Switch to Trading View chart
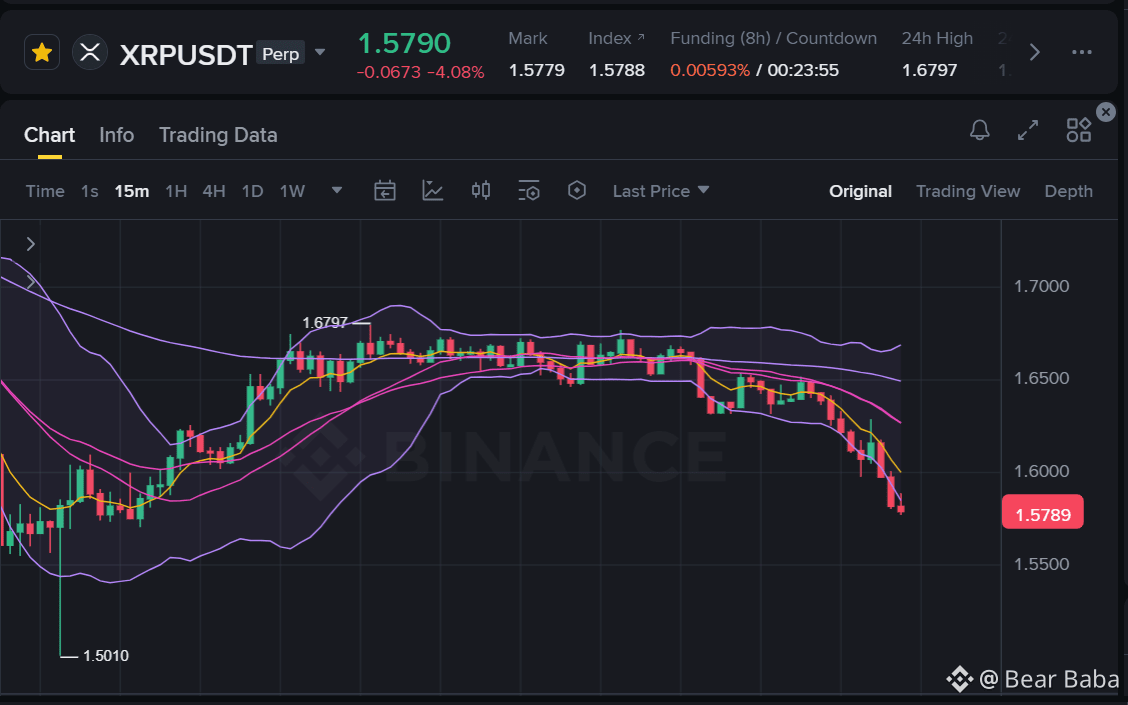This screenshot has width=1128, height=705. pos(968,191)
